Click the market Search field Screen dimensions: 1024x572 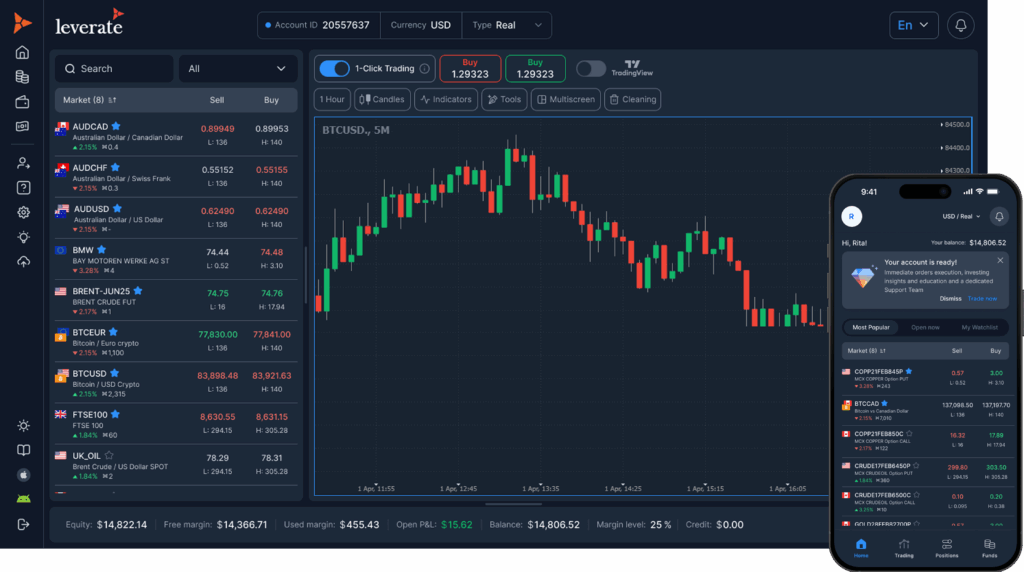(x=113, y=69)
